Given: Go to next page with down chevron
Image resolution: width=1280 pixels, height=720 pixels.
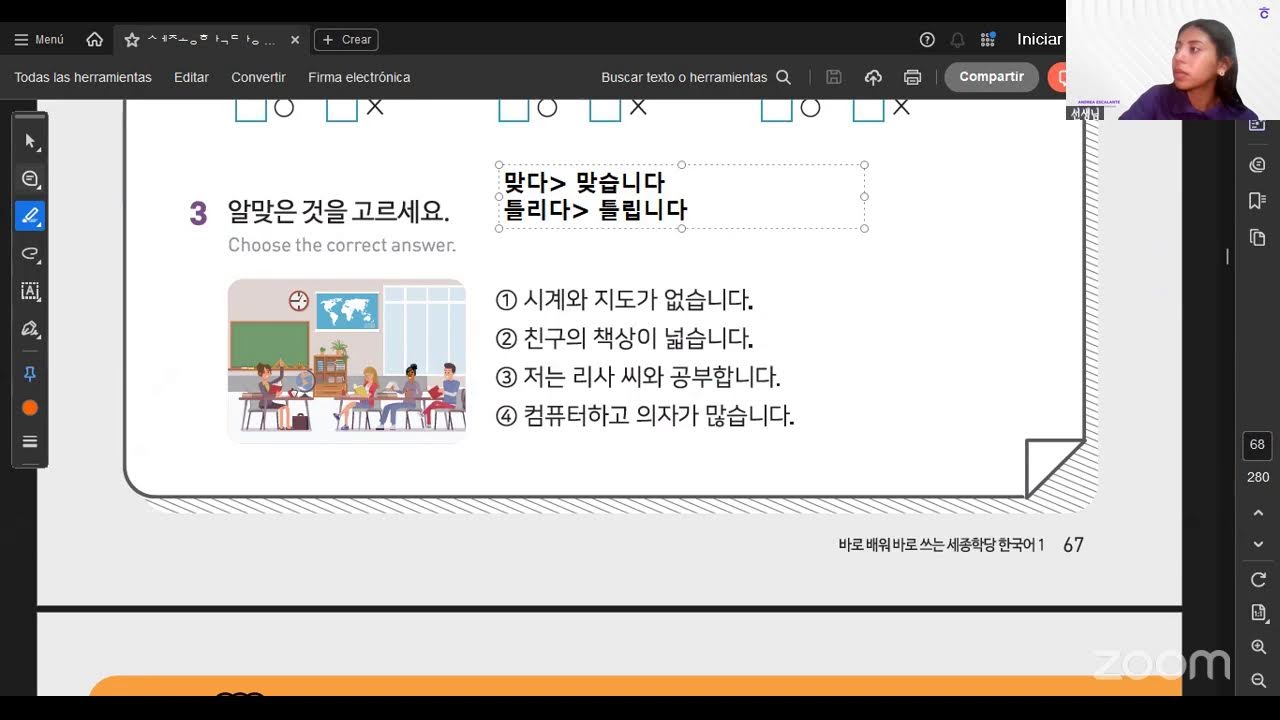Looking at the screenshot, I should pyautogui.click(x=1258, y=545).
